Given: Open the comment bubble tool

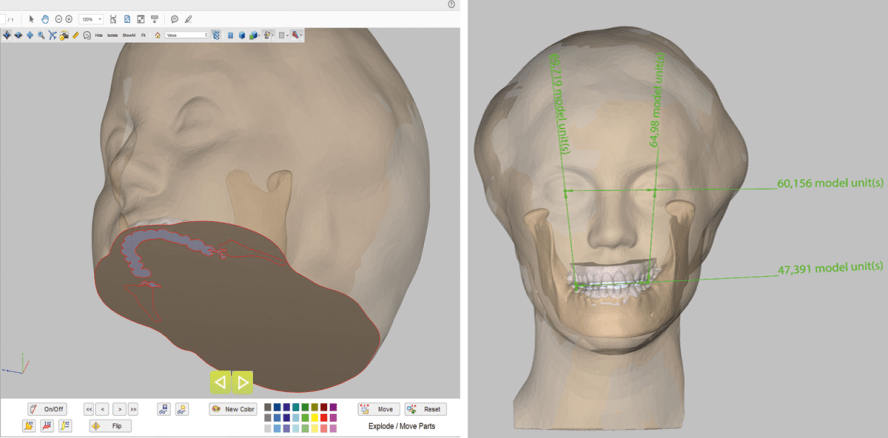Looking at the screenshot, I should (x=174, y=19).
